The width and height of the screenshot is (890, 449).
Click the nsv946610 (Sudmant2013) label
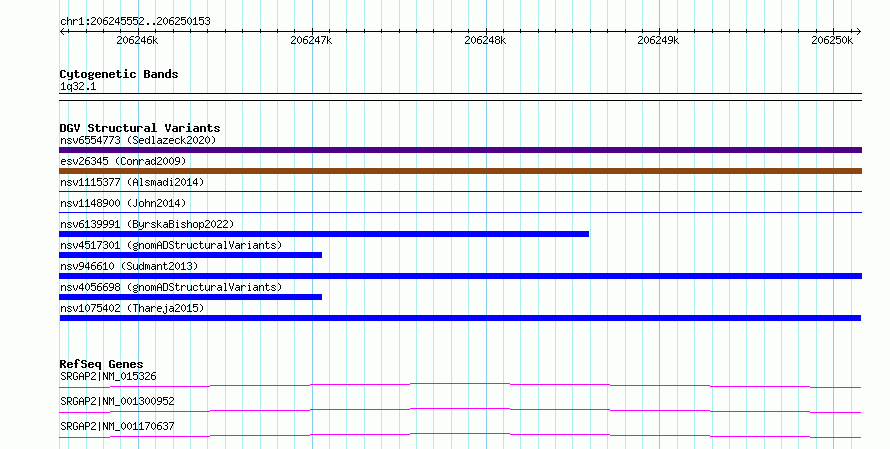(x=129, y=266)
